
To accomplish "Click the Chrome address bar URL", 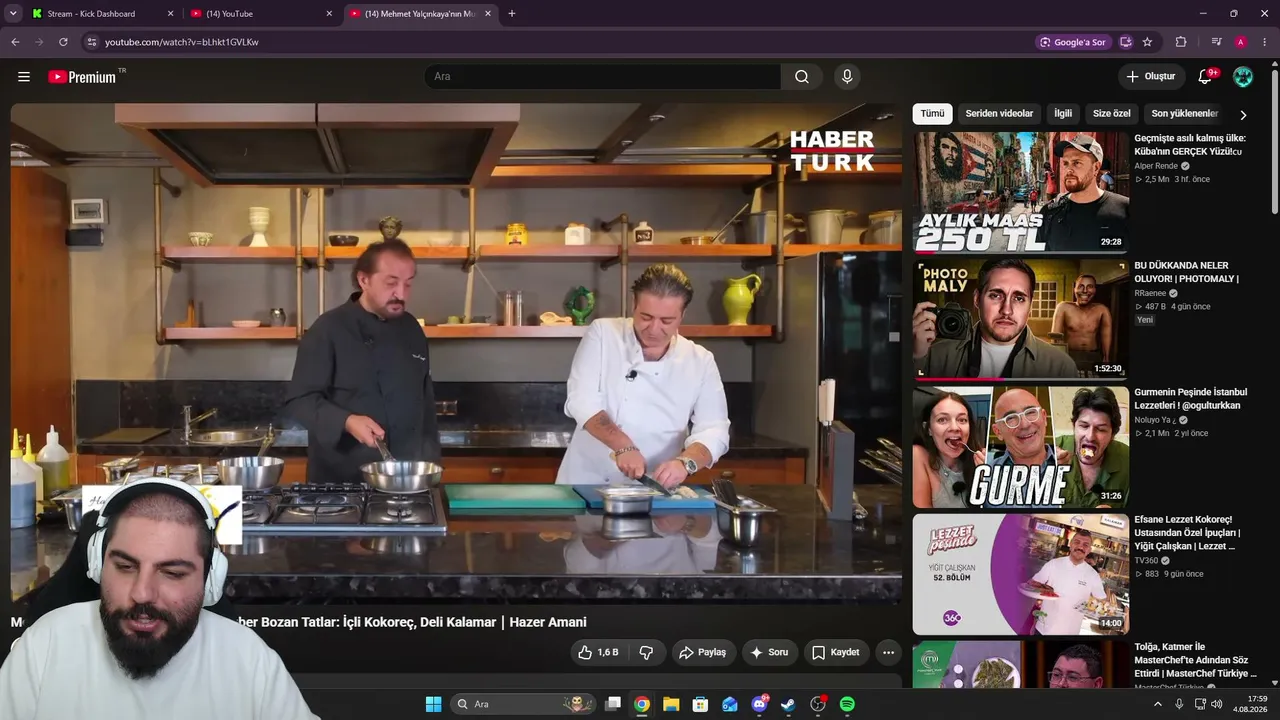I will 182,42.
